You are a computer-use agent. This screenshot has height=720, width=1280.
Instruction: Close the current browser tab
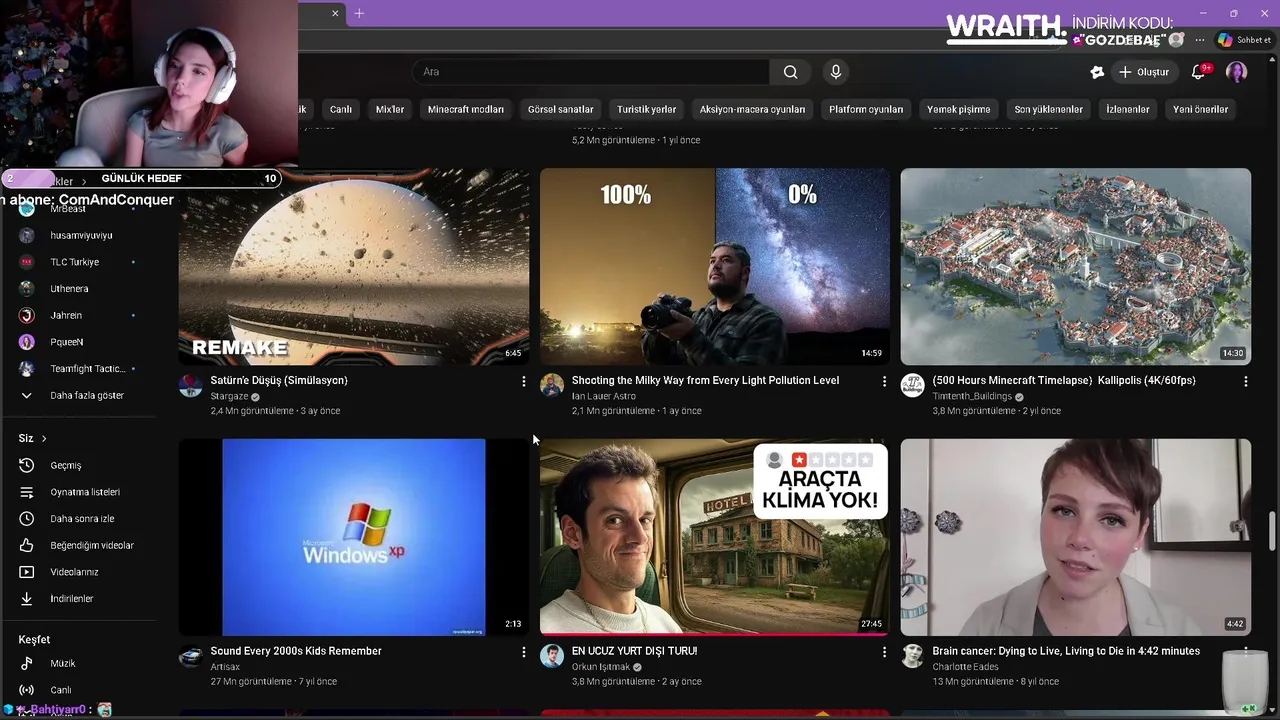pos(335,13)
